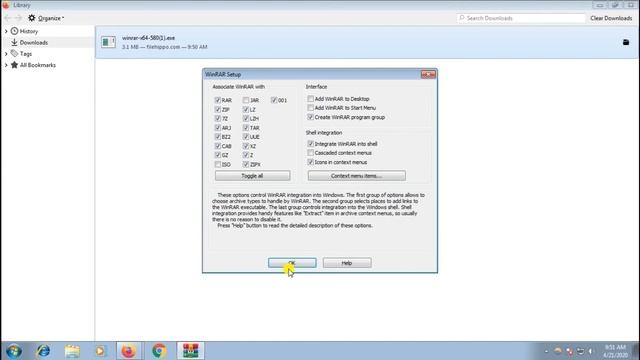Toggle the LZH checkbox
Image resolution: width=640 pixels, height=360 pixels.
point(246,118)
